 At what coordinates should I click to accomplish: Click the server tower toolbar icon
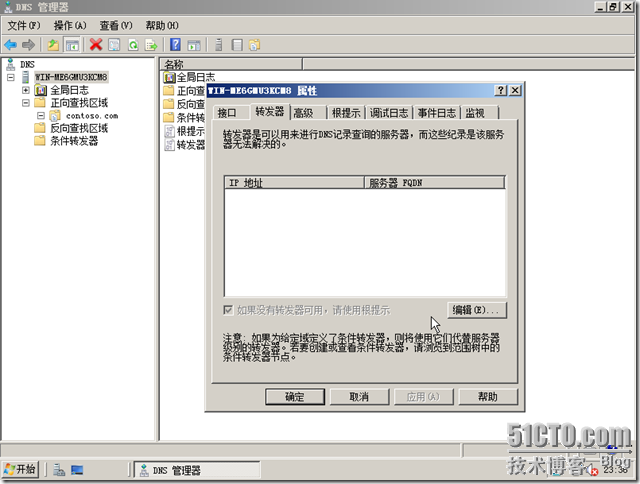coord(219,44)
